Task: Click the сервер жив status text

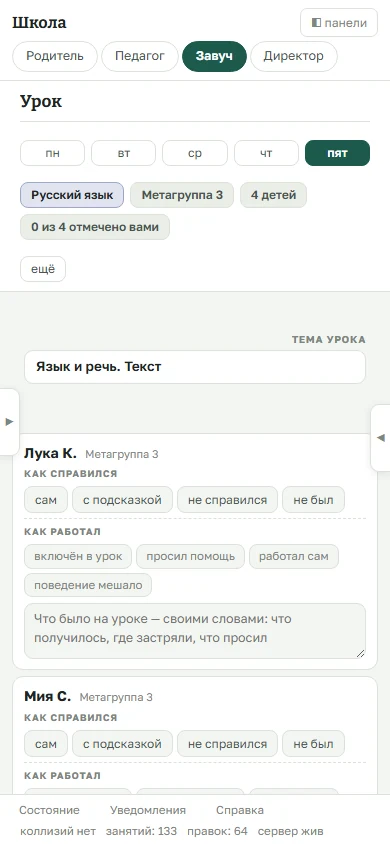Action: 290,831
